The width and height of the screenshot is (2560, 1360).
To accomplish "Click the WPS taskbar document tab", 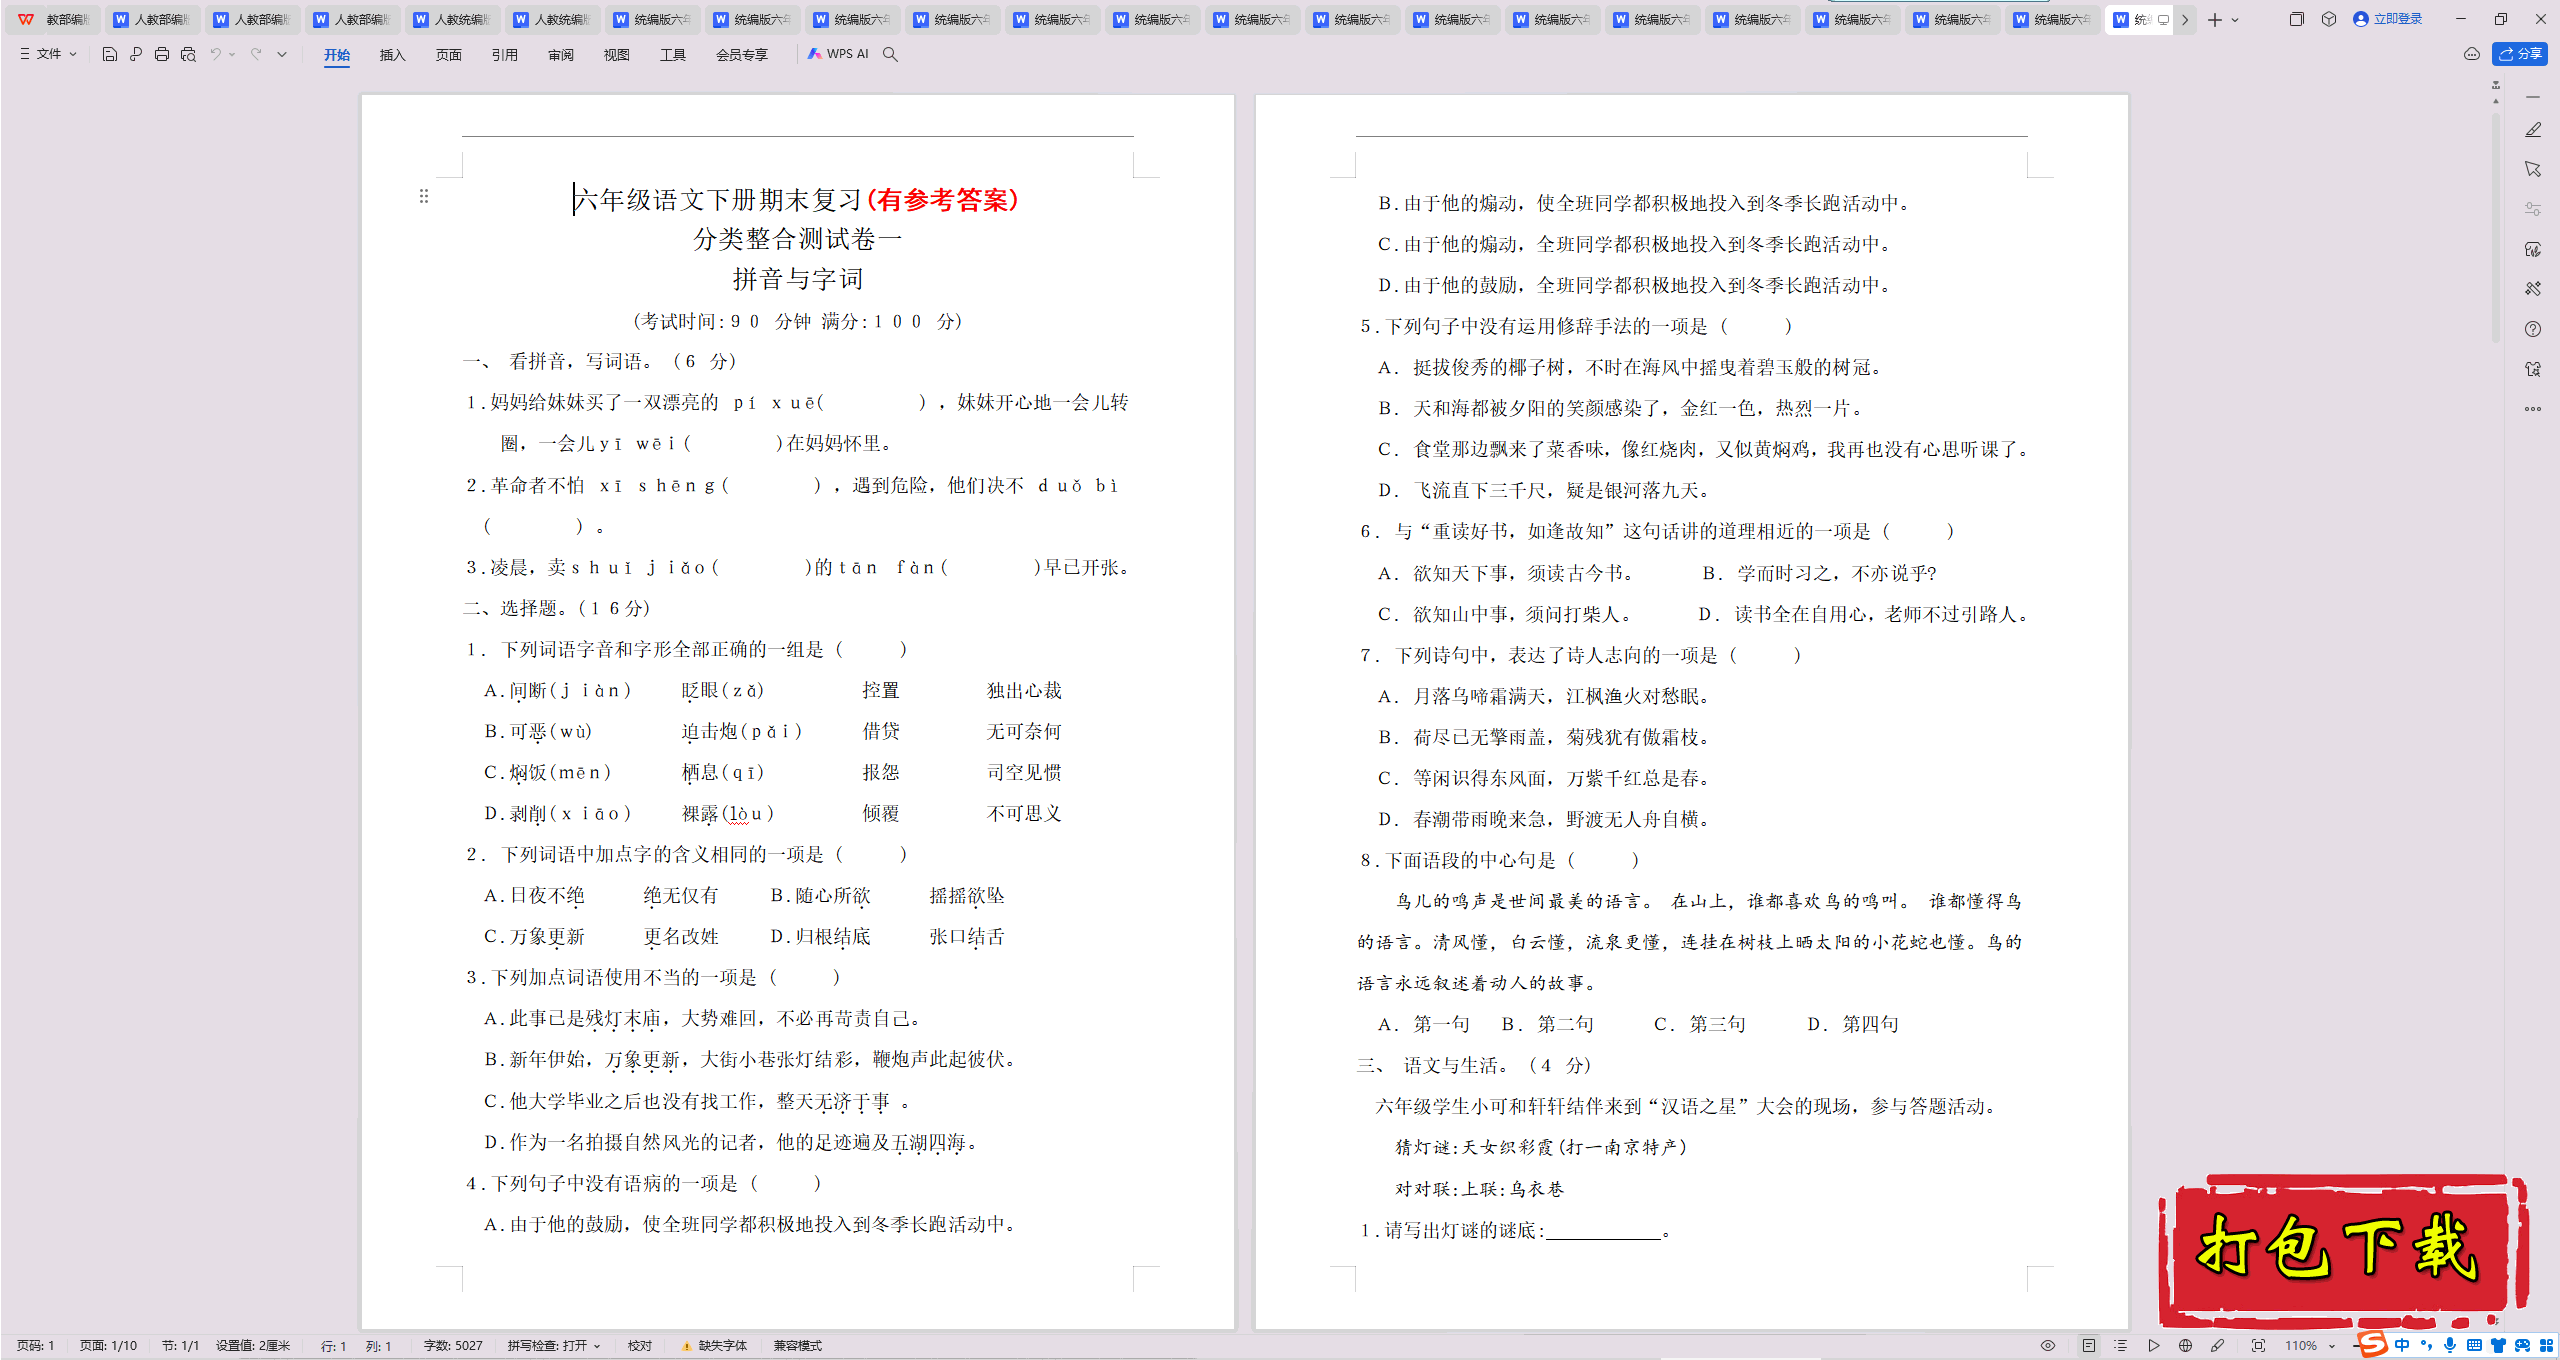I will pyautogui.click(x=2137, y=15).
